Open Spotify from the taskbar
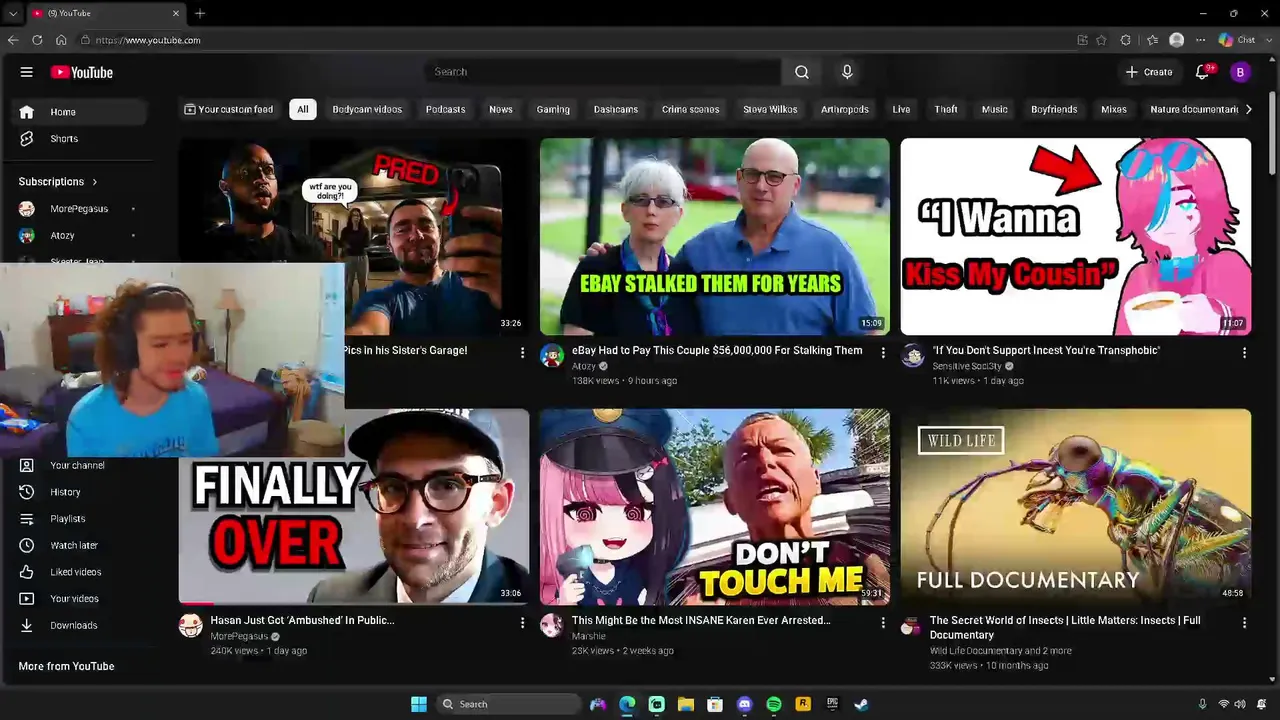The width and height of the screenshot is (1280, 720). pyautogui.click(x=774, y=704)
